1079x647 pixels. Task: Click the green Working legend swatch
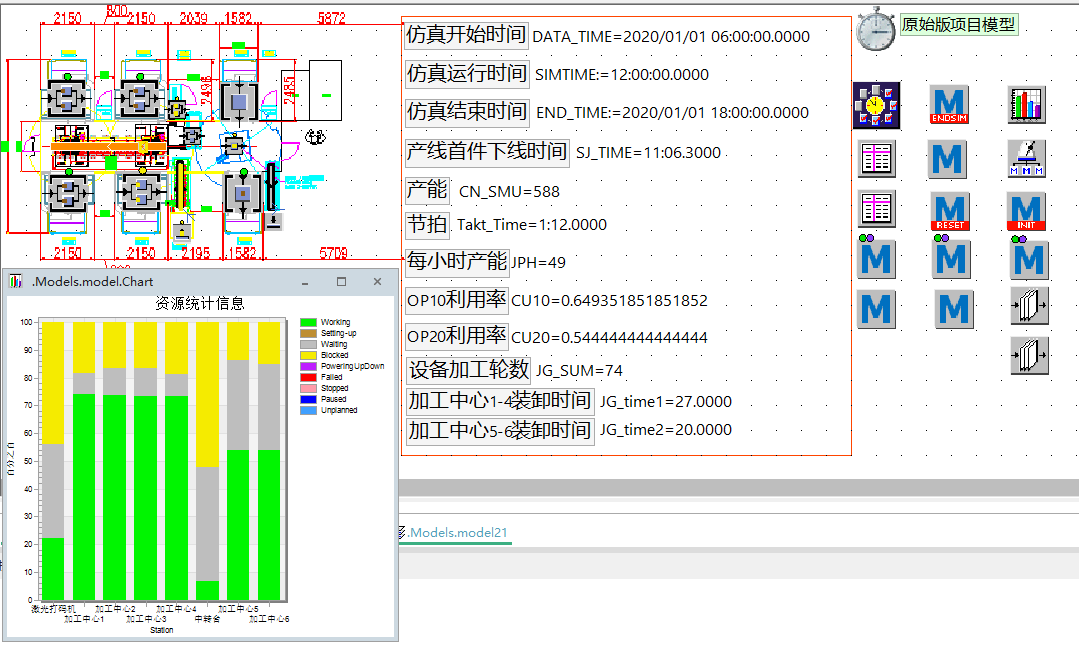(308, 323)
